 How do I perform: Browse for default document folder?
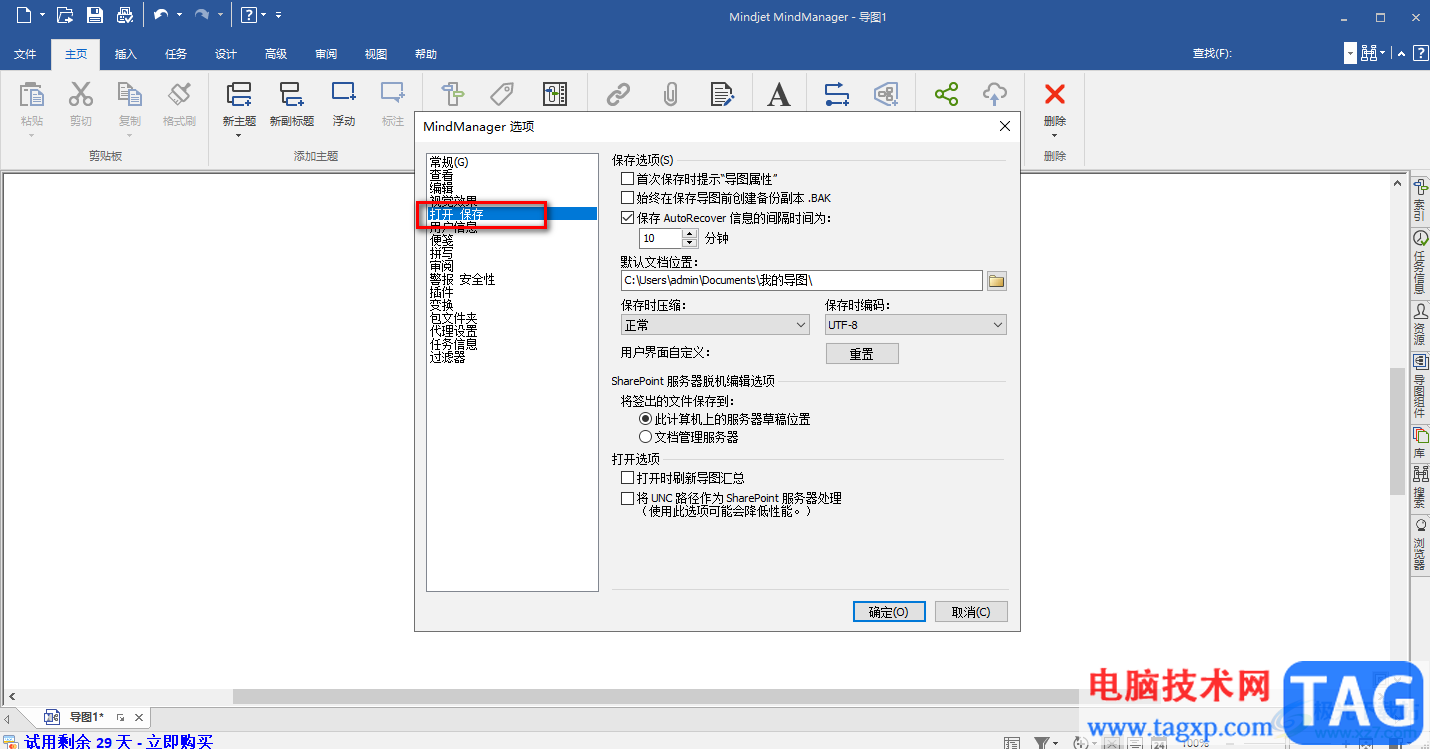tap(996, 281)
